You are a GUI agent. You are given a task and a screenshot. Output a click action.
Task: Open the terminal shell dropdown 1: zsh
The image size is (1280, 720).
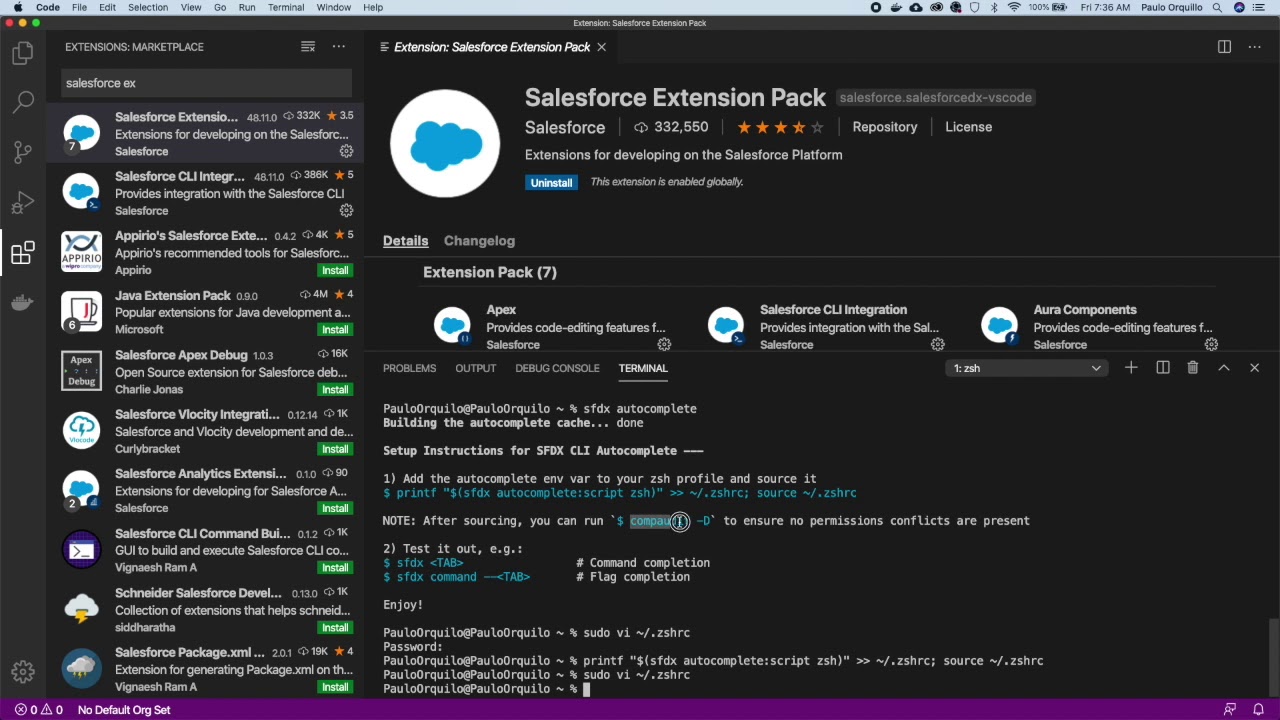(x=1027, y=368)
